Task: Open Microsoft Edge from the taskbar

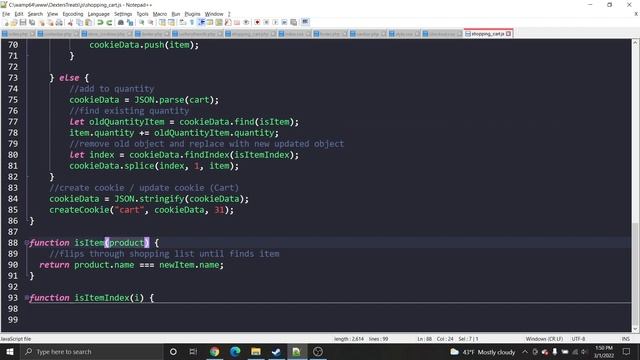Action: (235, 352)
